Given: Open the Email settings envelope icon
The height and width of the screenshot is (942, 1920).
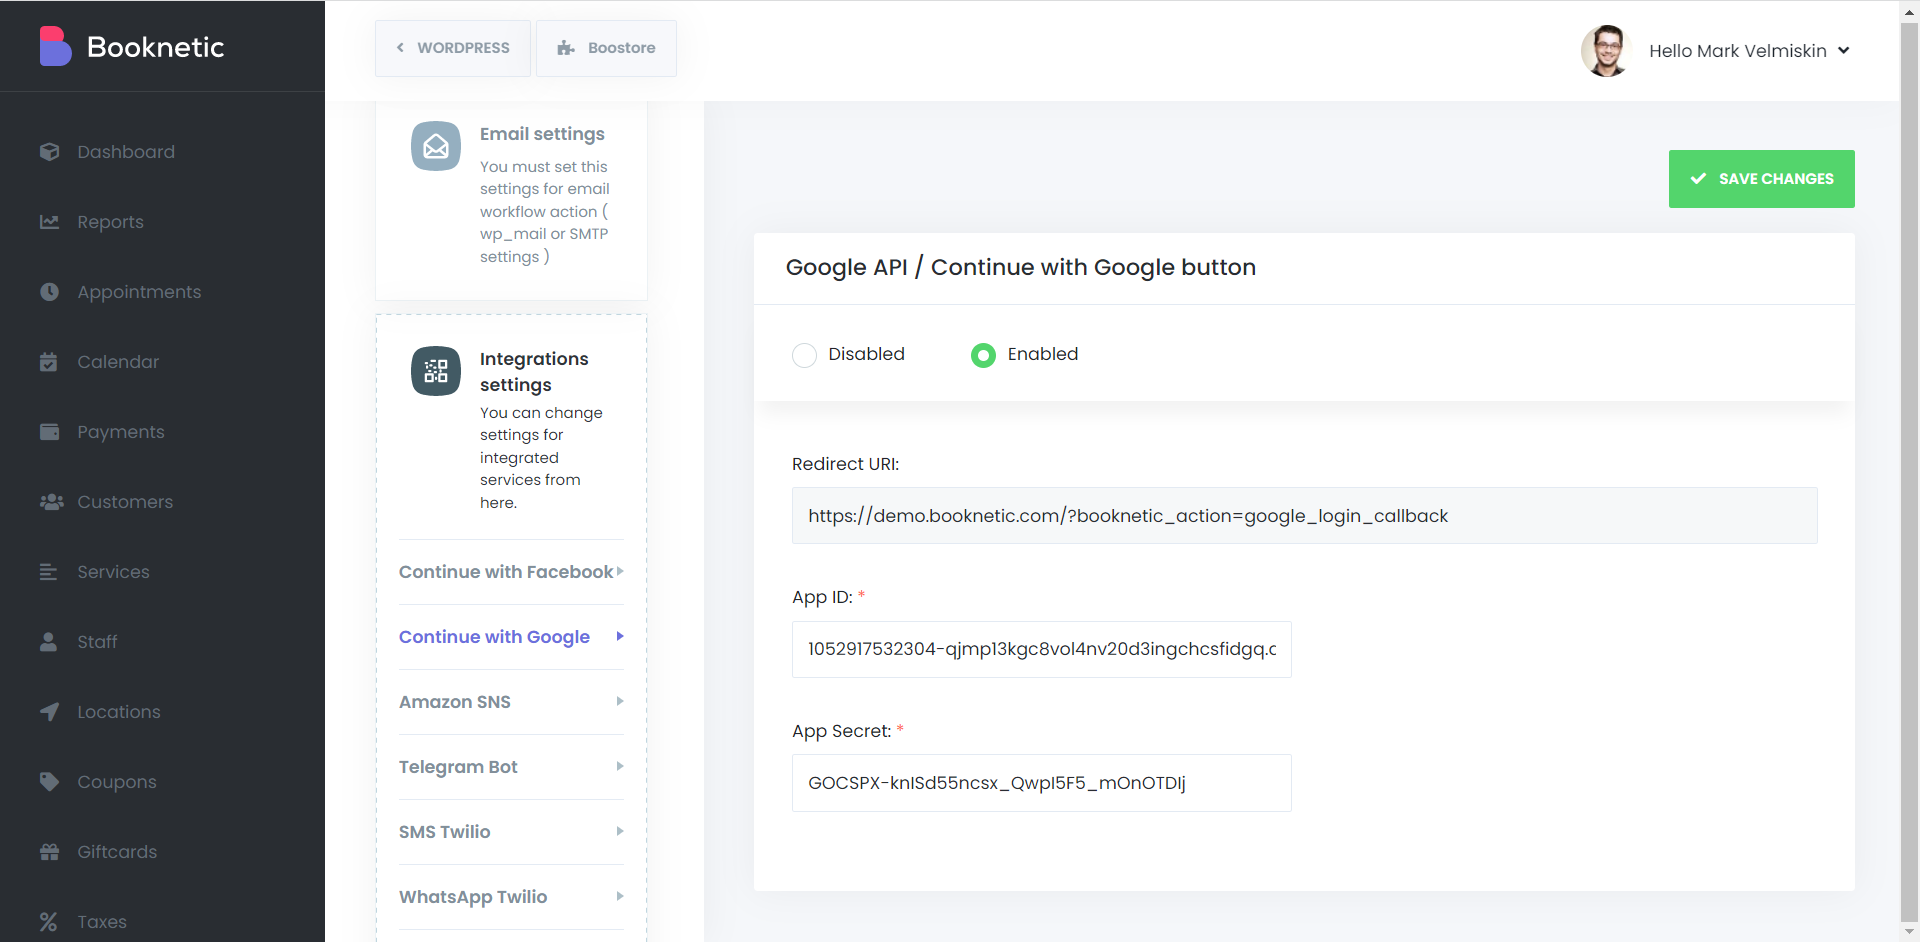Looking at the screenshot, I should click(x=435, y=146).
